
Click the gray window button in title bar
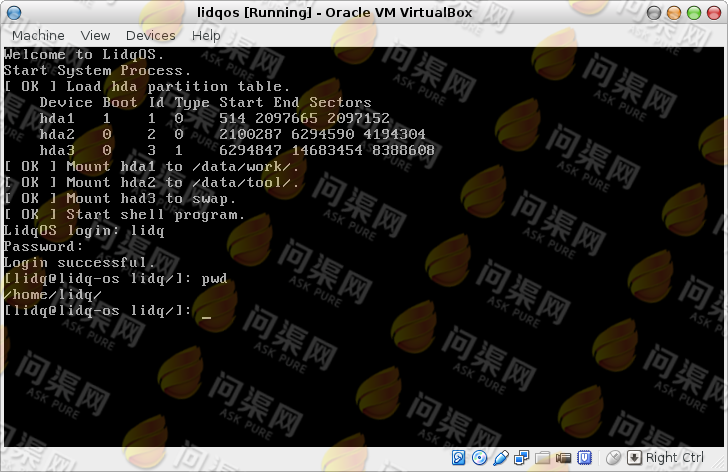pos(654,13)
